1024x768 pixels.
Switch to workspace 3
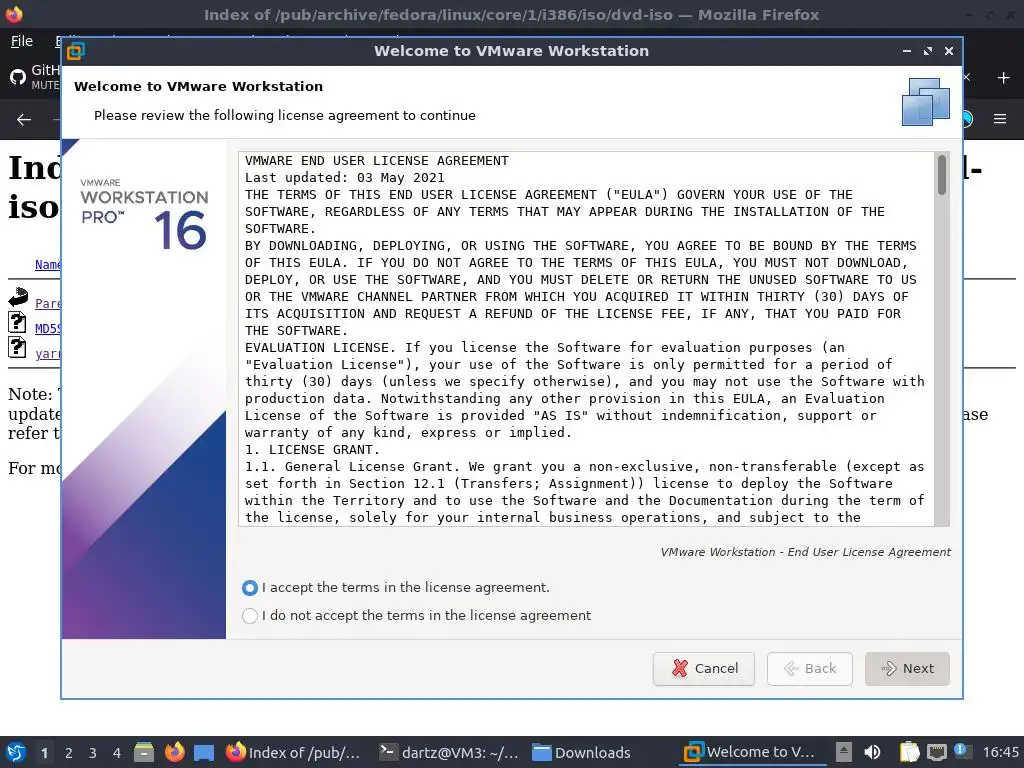tap(92, 753)
